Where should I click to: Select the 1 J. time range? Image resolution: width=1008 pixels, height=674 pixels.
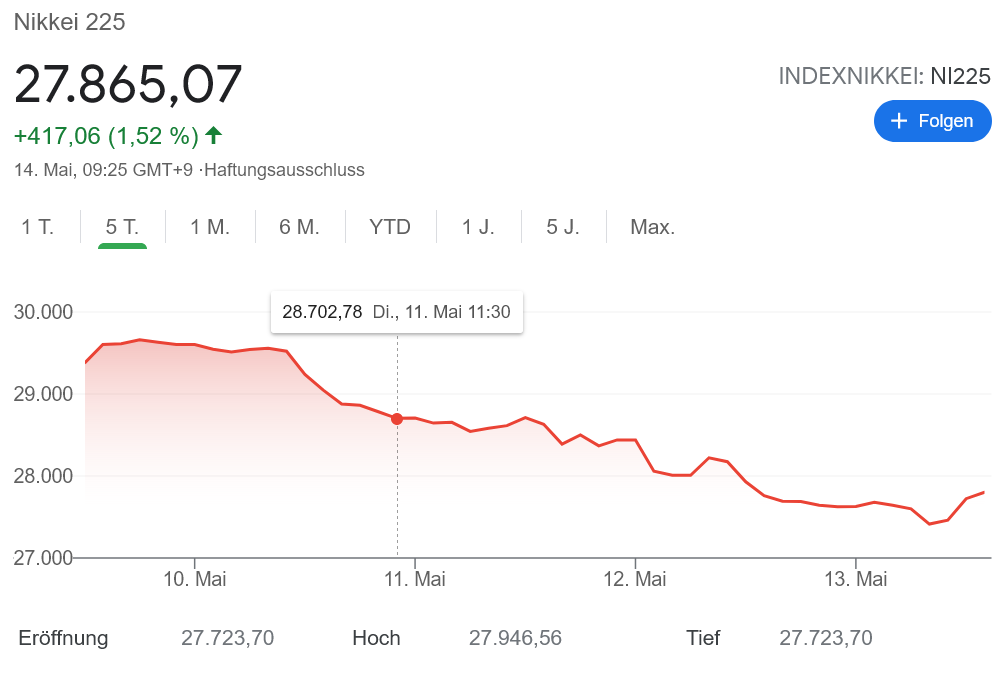(x=478, y=227)
